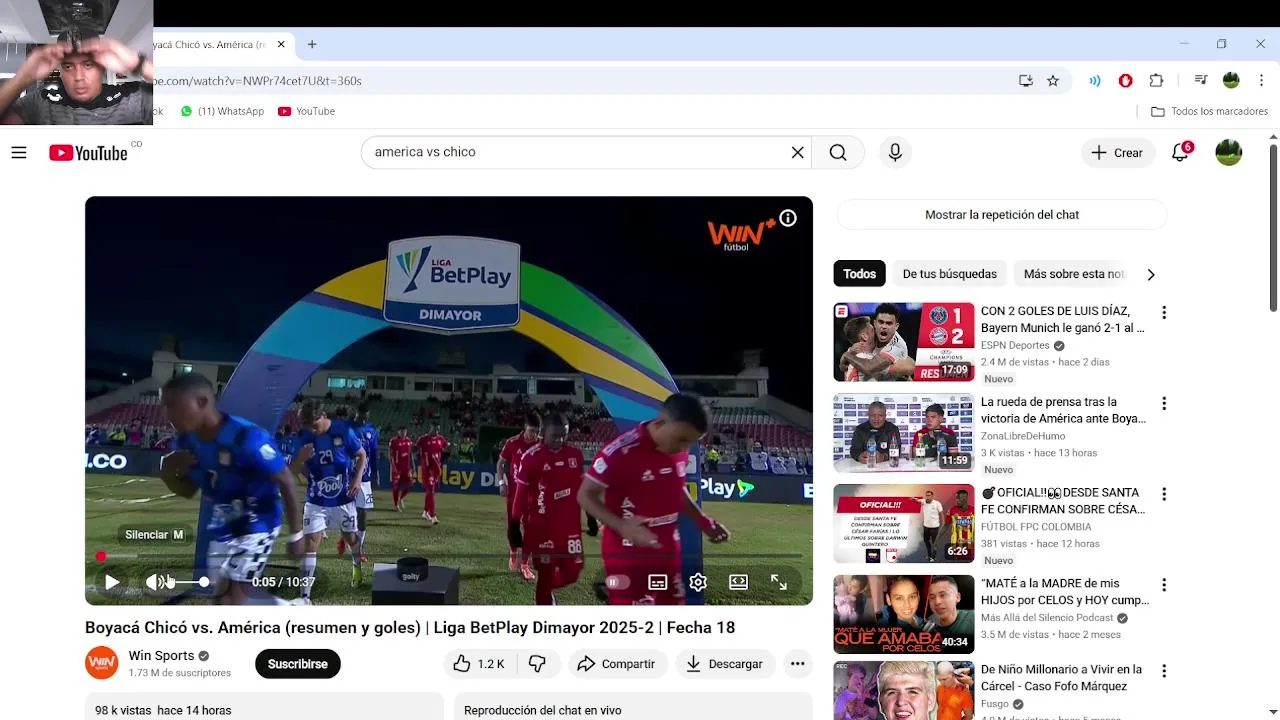Open the account avatar menu on YouTube
Viewport: 1280px width, 720px height.
(x=1228, y=152)
